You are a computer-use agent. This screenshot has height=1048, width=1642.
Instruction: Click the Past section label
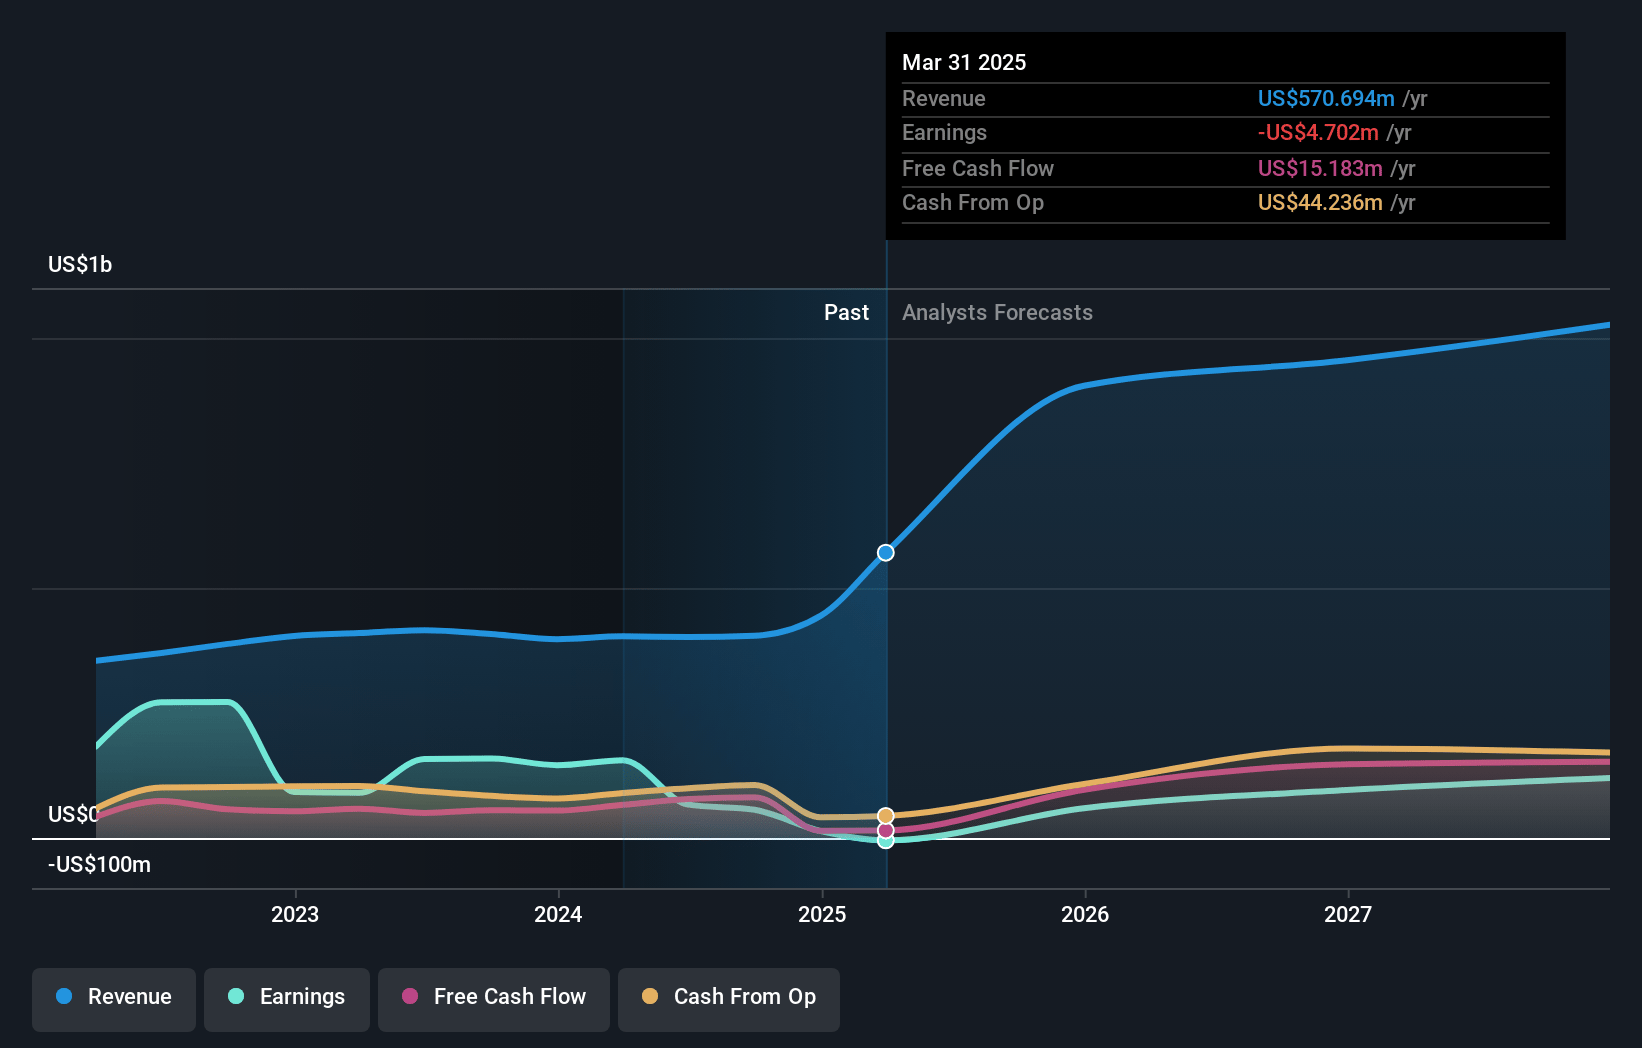point(846,312)
